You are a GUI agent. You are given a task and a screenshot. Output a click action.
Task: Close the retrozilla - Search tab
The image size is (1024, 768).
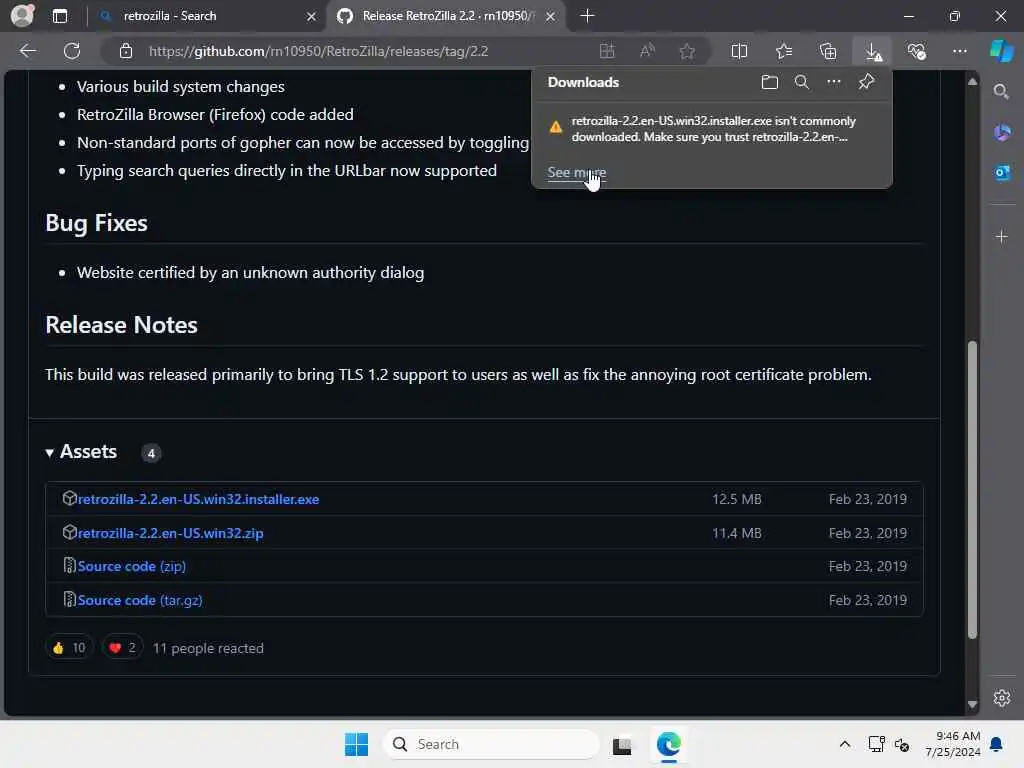click(312, 16)
